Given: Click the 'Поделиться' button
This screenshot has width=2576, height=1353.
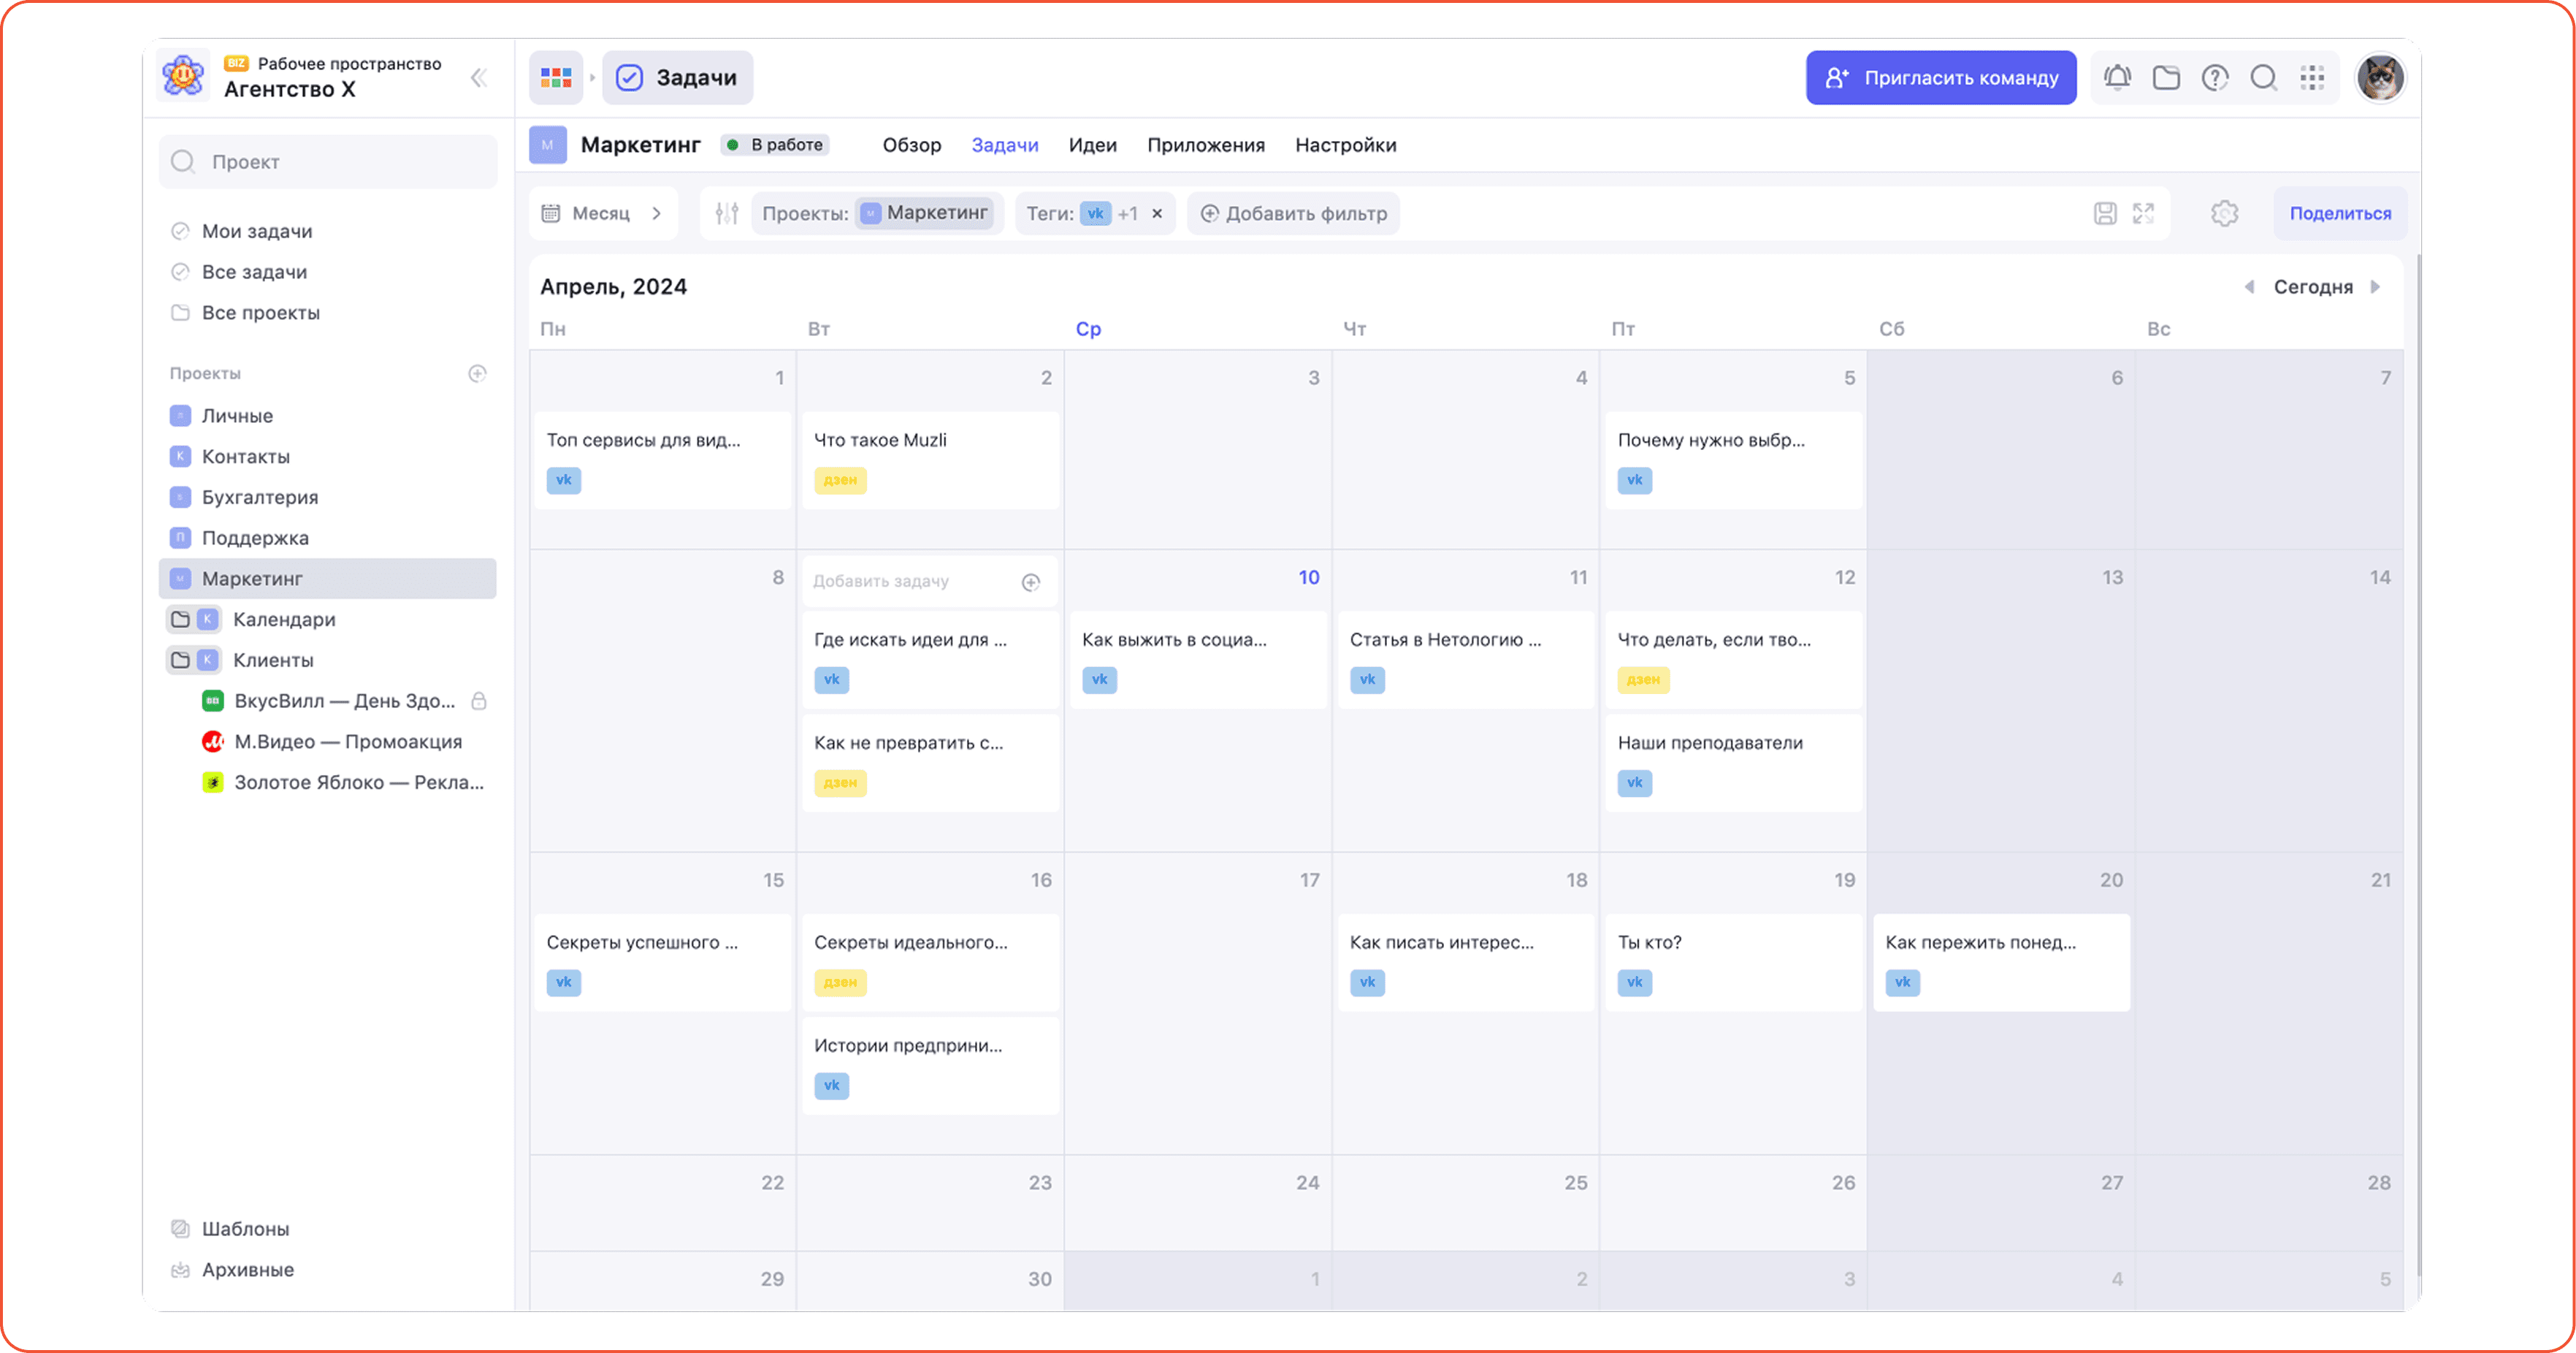Looking at the screenshot, I should (2340, 213).
